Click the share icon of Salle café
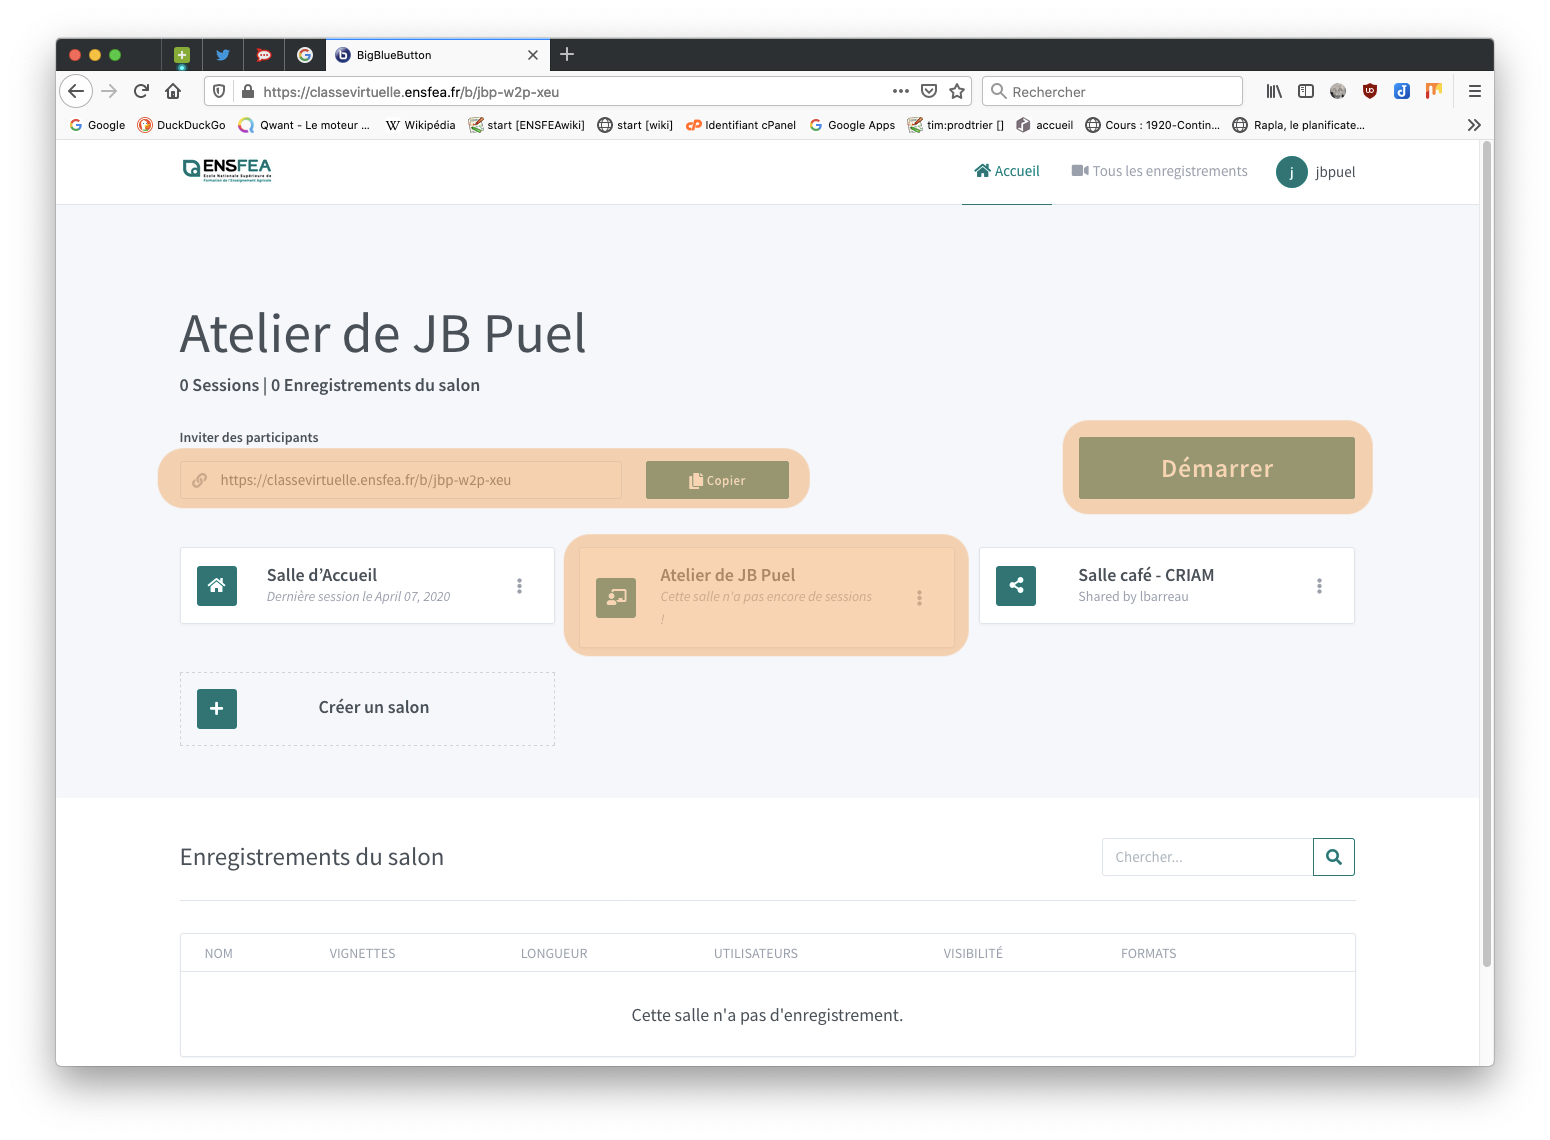The height and width of the screenshot is (1140, 1550). click(1016, 586)
